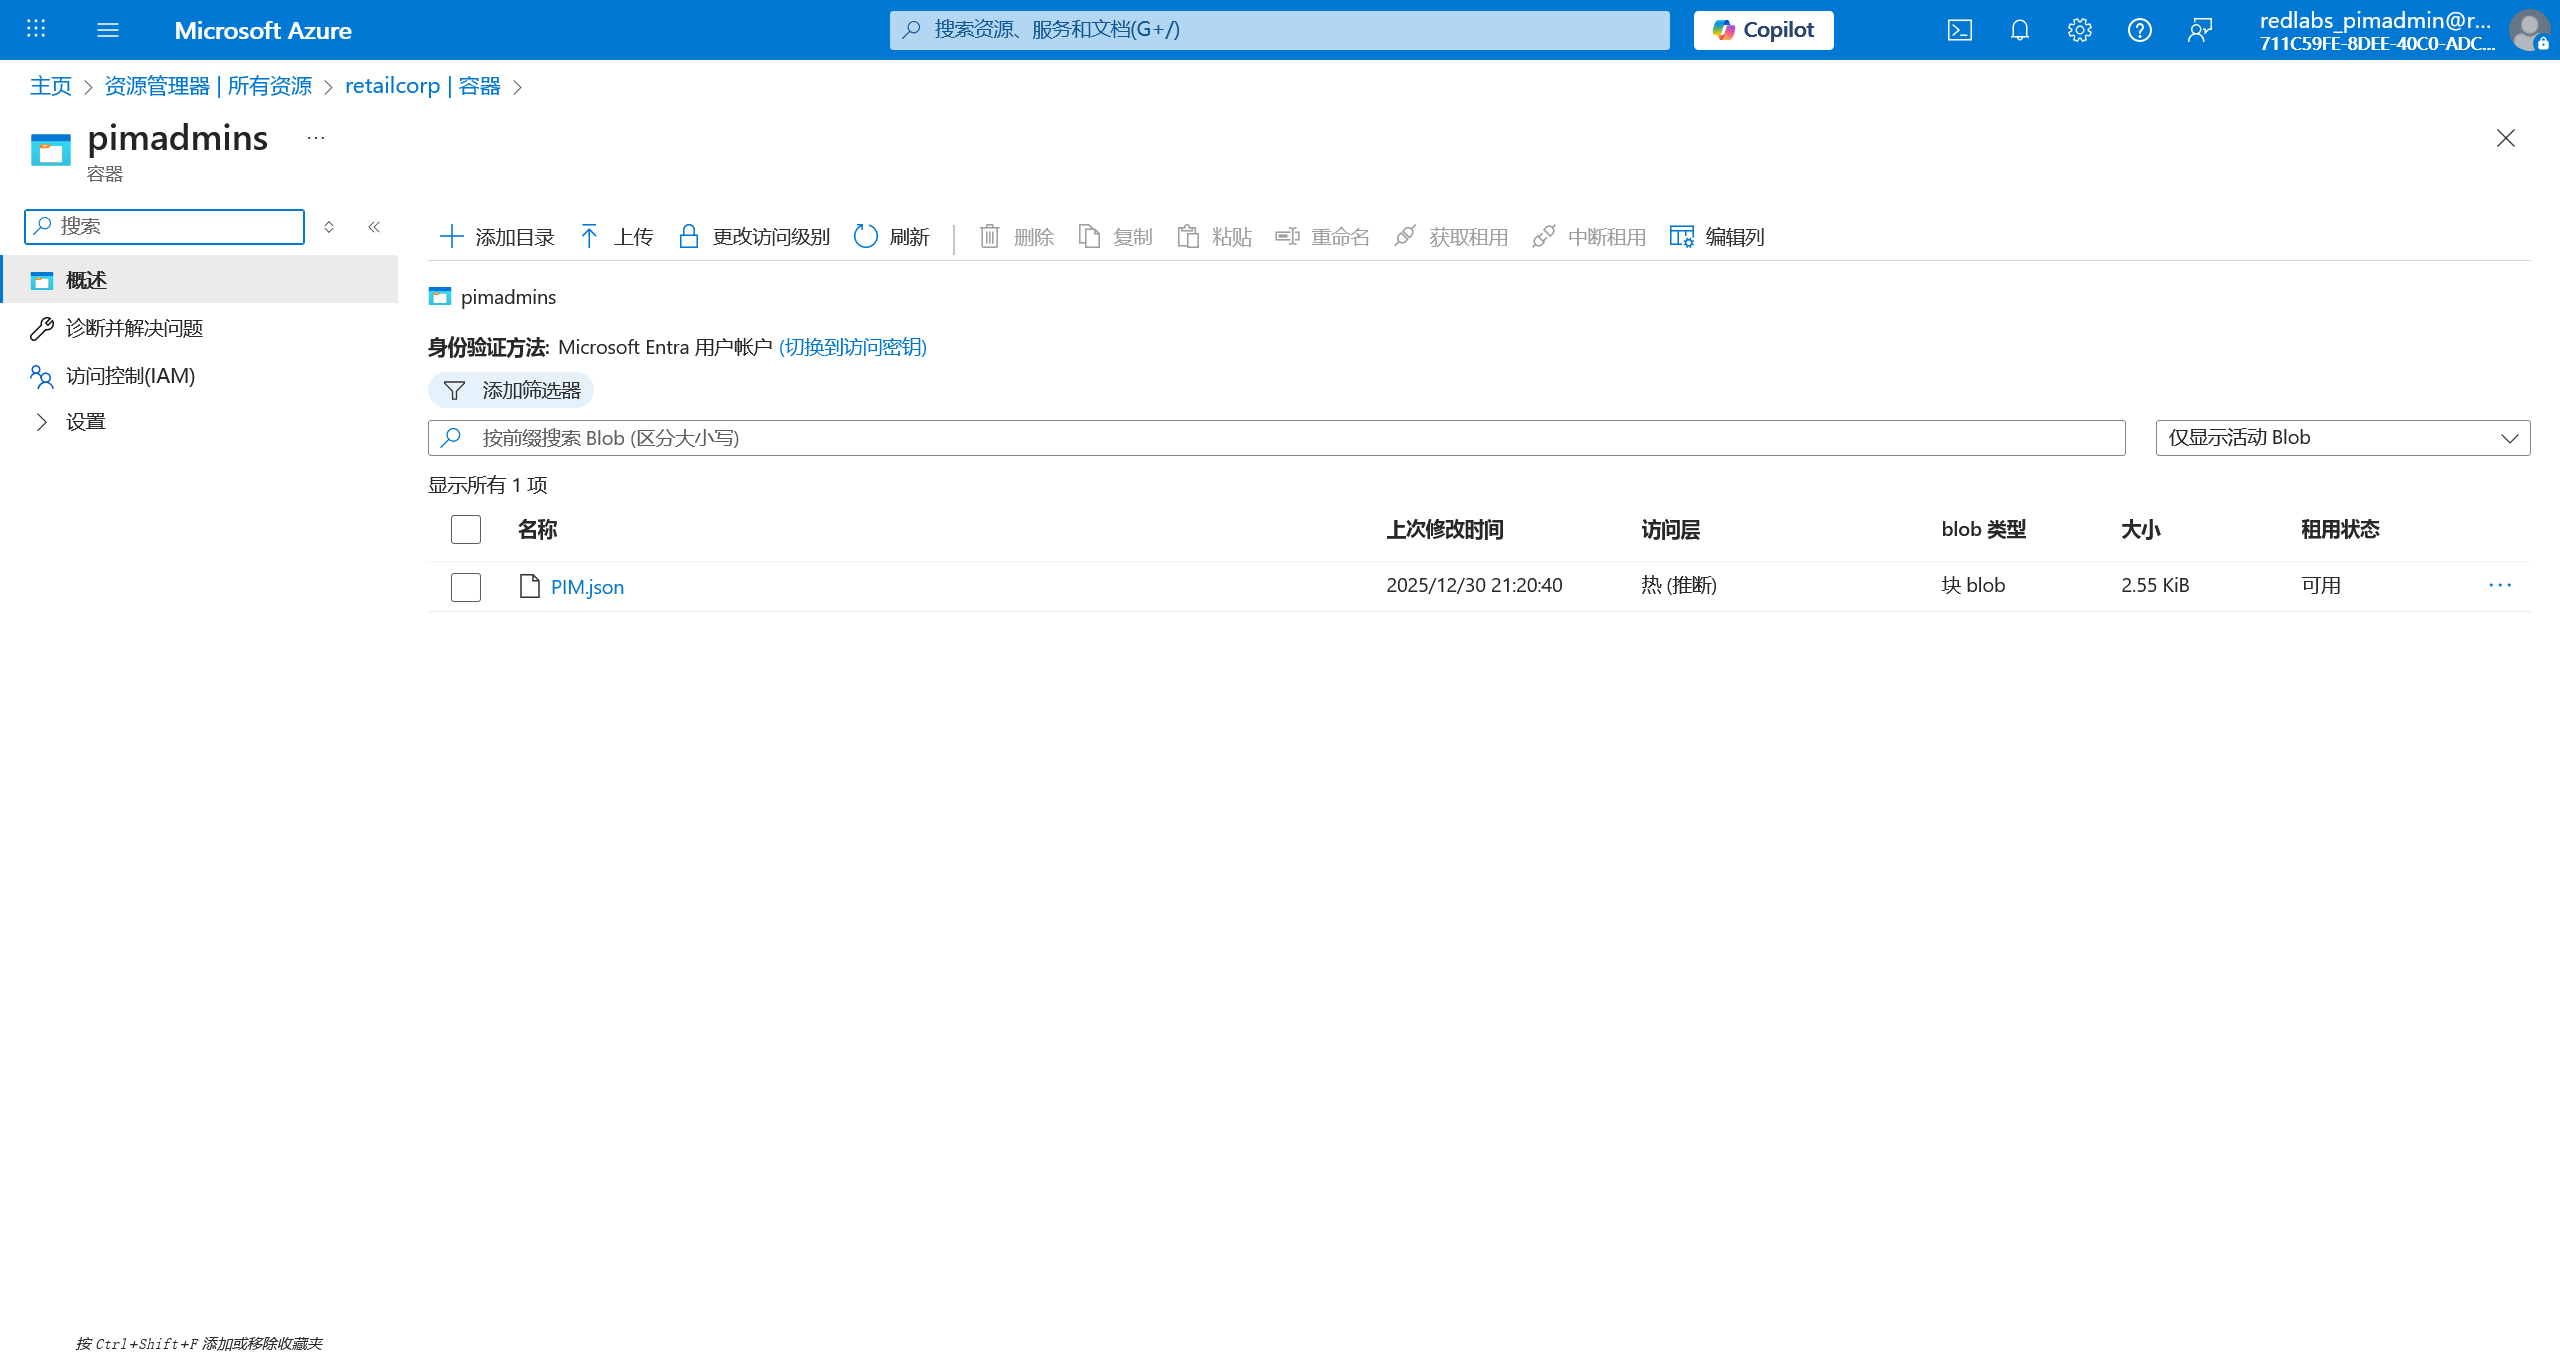This screenshot has width=2560, height=1359.
Task: Open 诊断并解决问题 in sidebar
Action: point(134,328)
